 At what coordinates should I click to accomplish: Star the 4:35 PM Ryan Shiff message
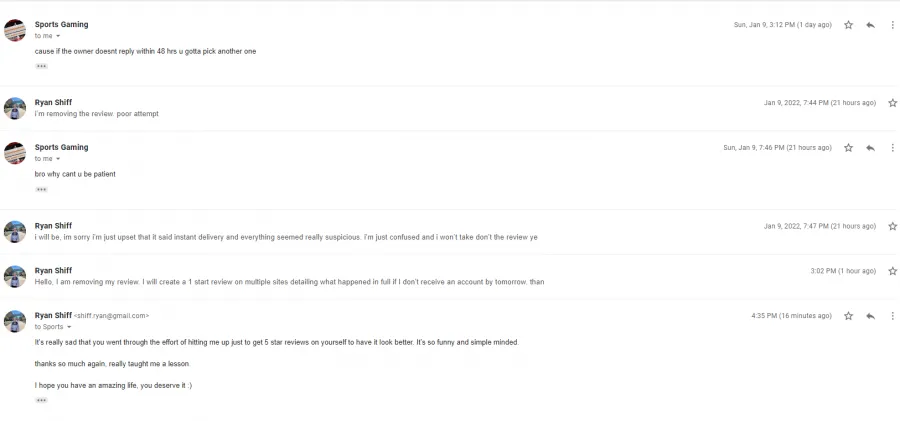pos(848,316)
